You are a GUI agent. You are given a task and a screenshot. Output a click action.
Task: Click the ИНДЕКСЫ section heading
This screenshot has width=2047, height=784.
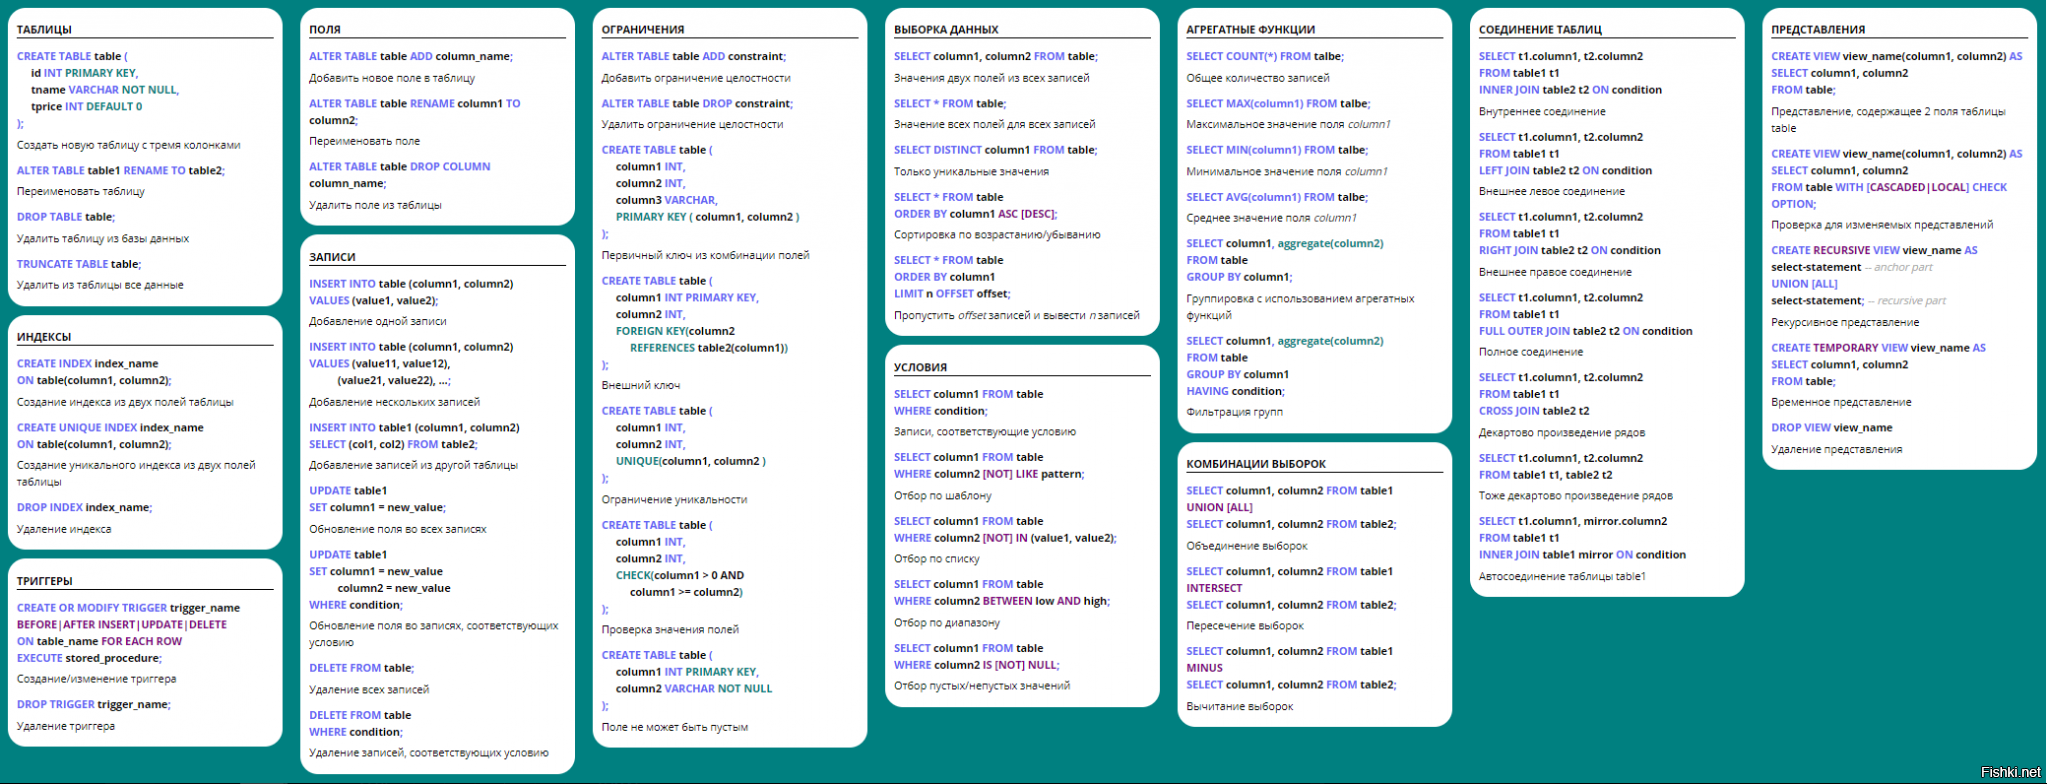[x=44, y=337]
